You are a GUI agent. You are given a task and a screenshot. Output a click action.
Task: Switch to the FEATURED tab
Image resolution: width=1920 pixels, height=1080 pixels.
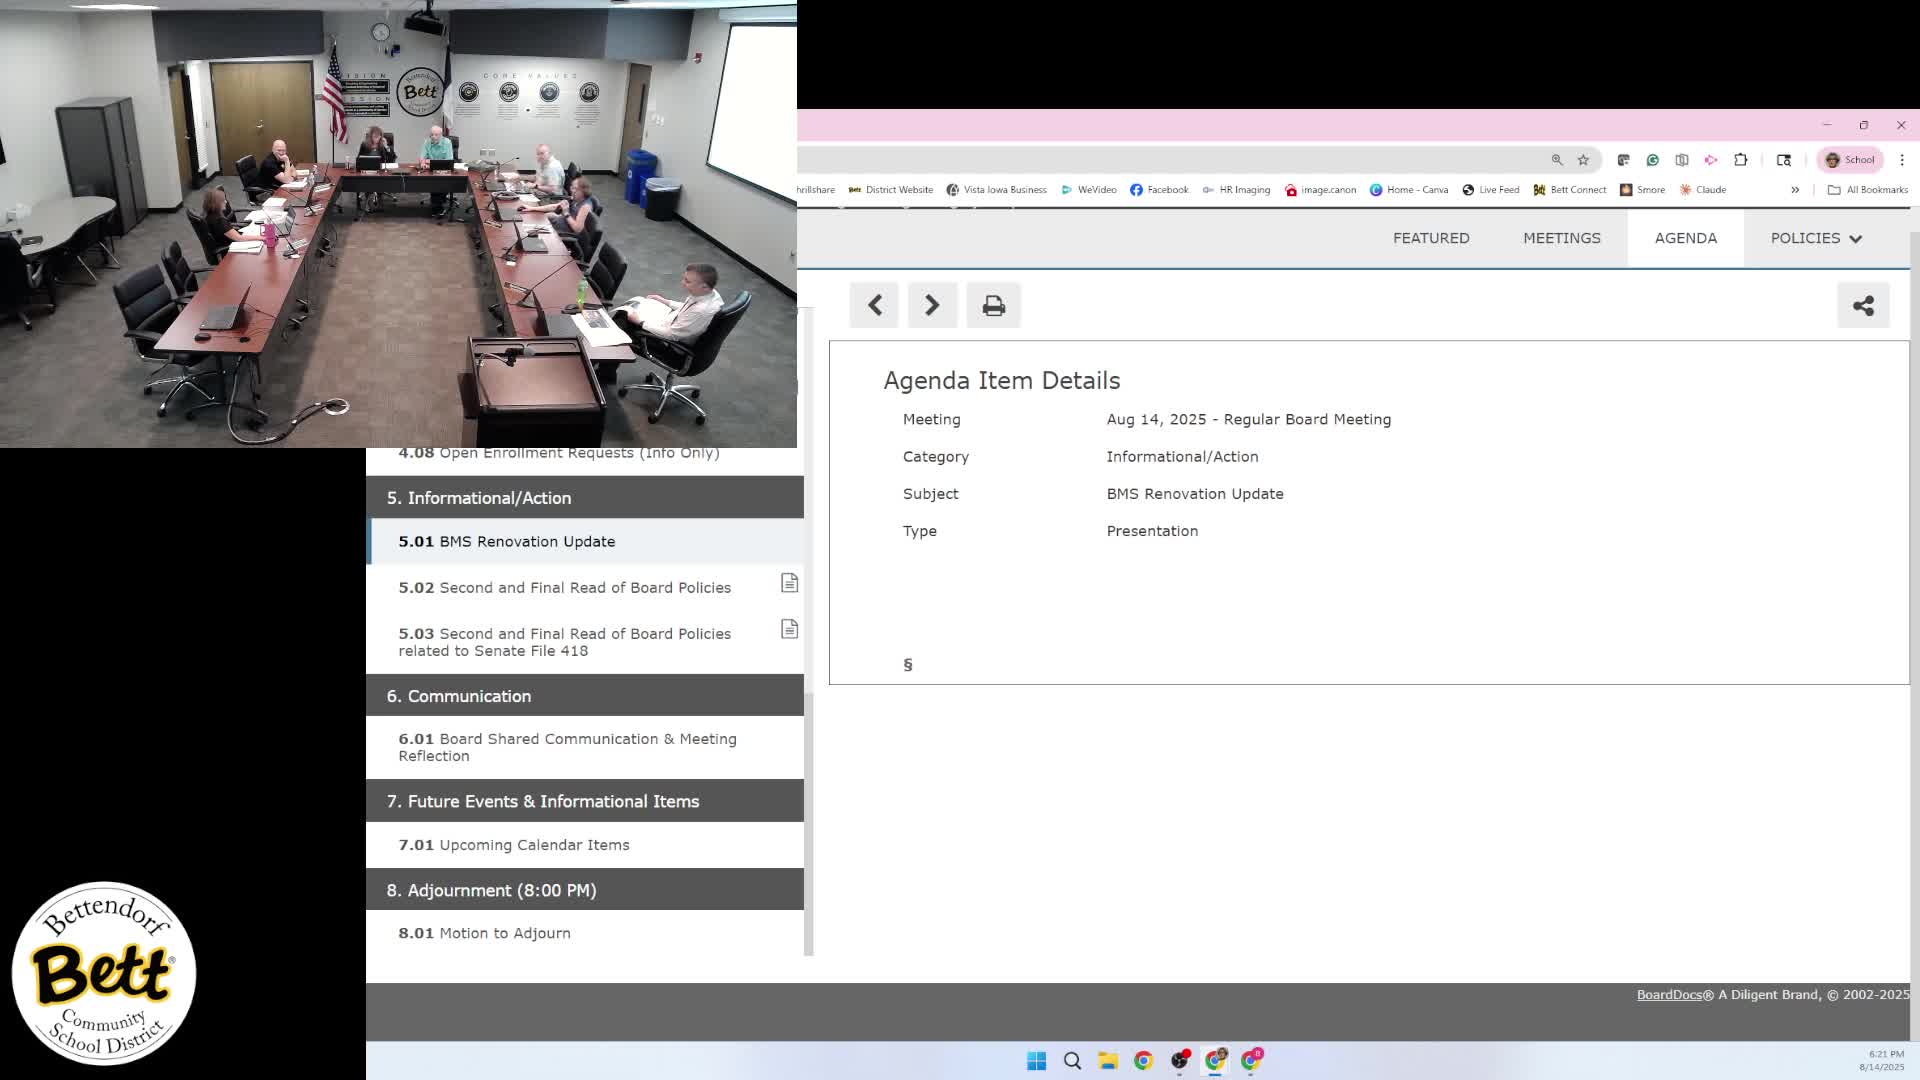(x=1431, y=238)
